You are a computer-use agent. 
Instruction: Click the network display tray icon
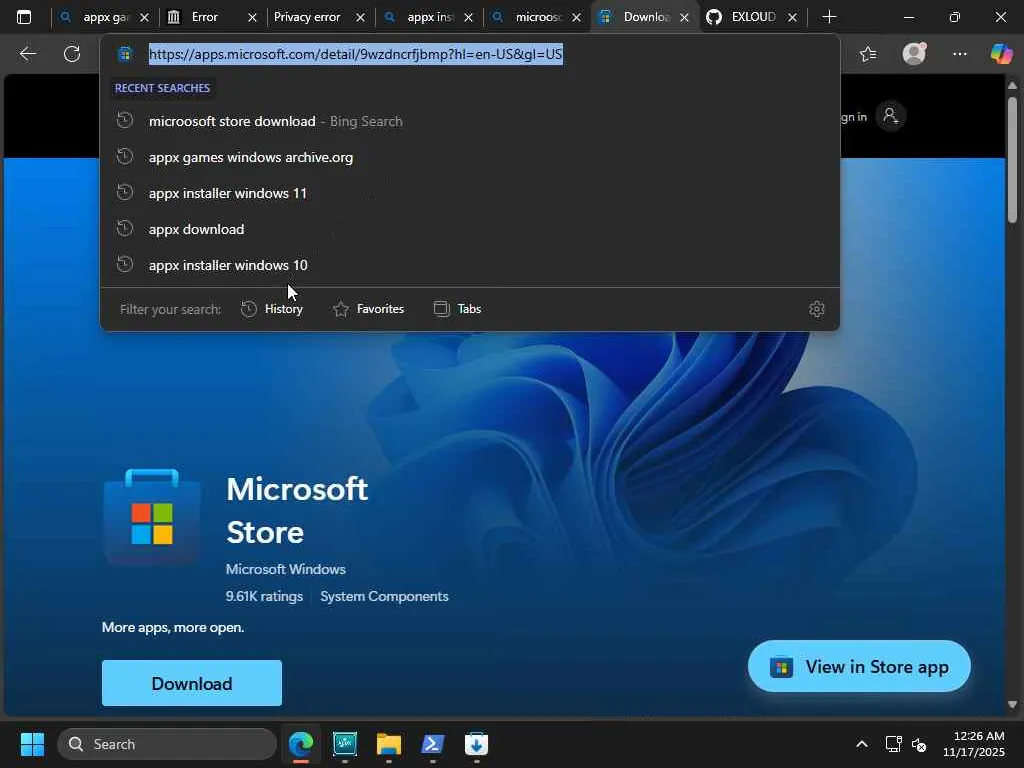[893, 744]
